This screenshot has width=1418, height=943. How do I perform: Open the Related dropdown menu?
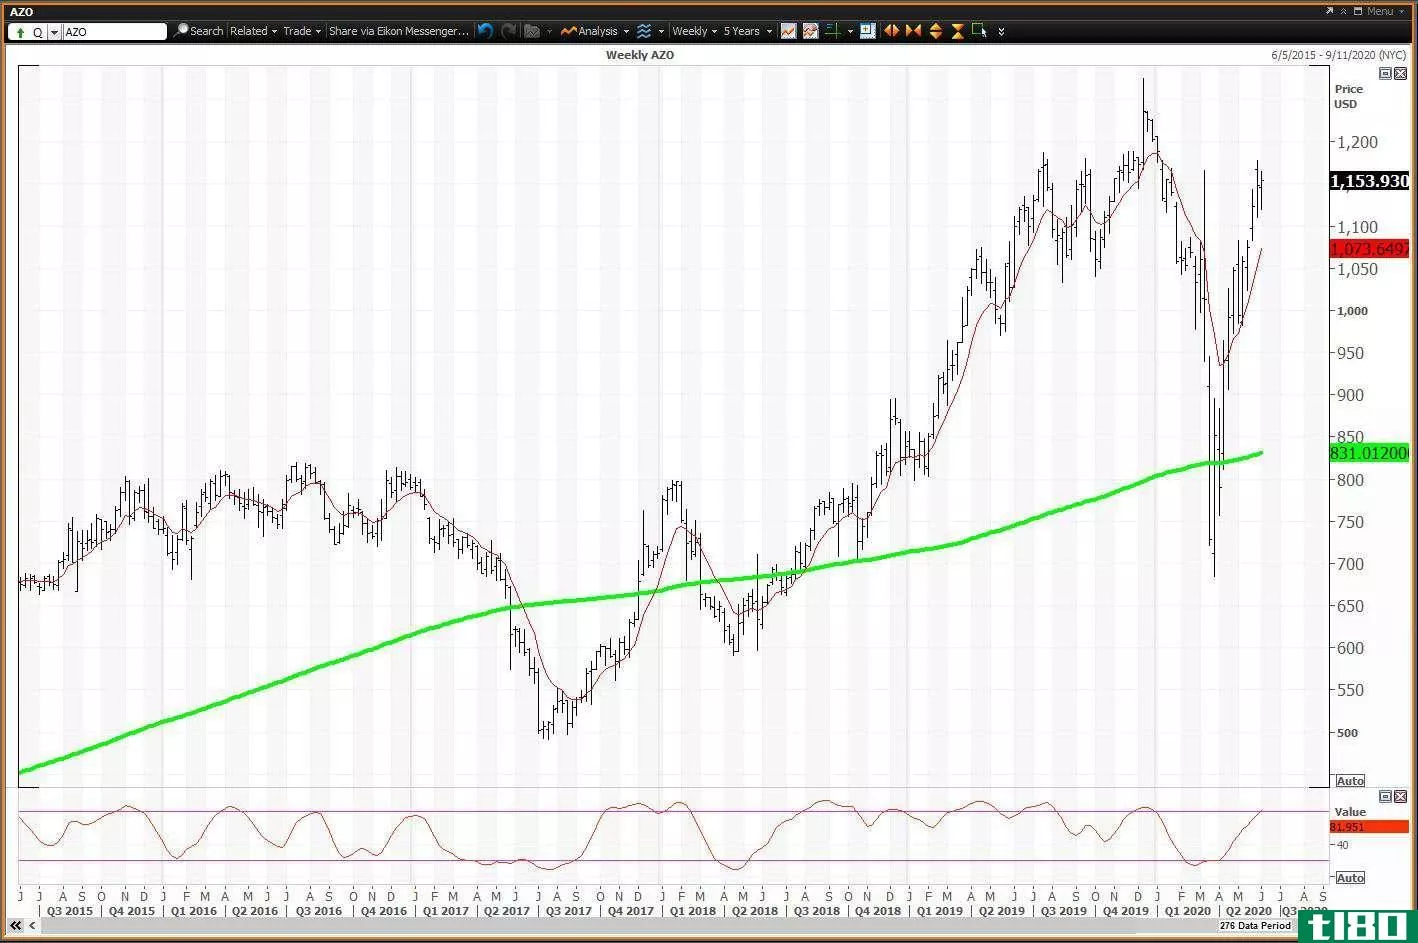click(252, 31)
